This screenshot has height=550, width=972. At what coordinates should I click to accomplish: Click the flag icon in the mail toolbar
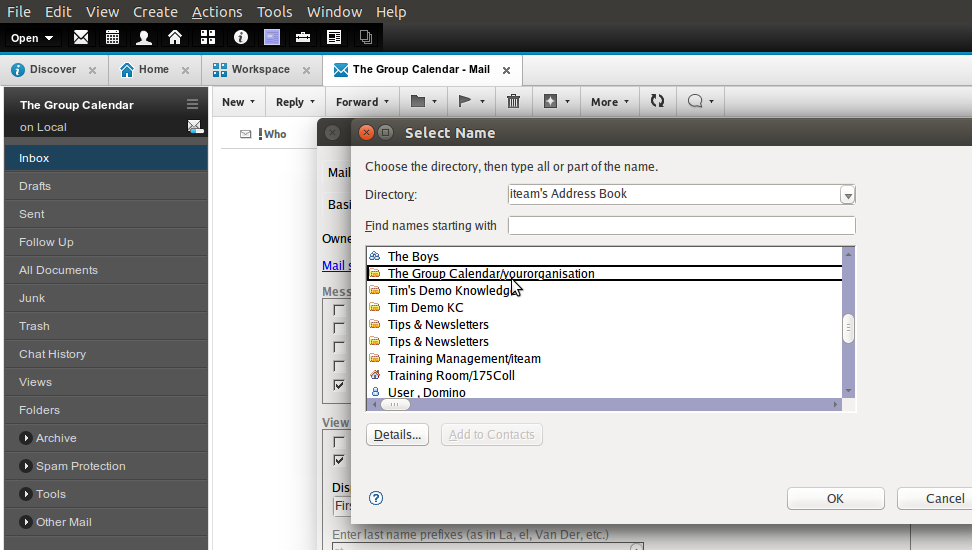tap(464, 101)
